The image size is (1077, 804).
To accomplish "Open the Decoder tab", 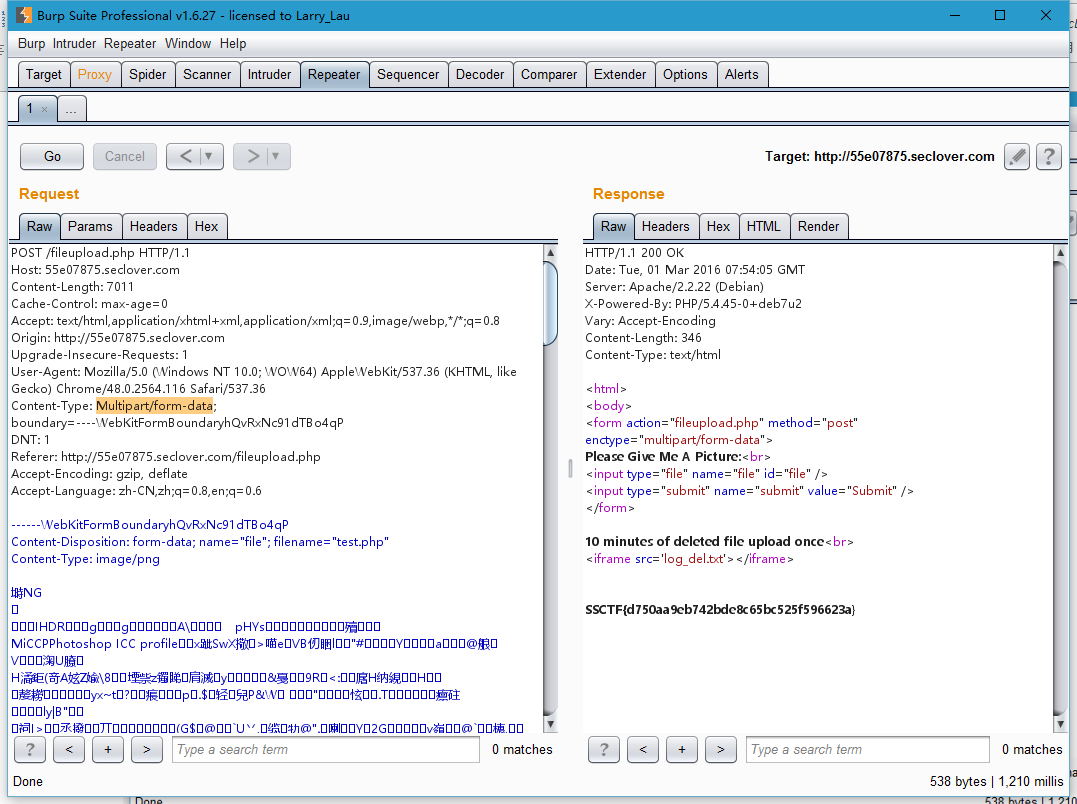I will click(x=480, y=74).
